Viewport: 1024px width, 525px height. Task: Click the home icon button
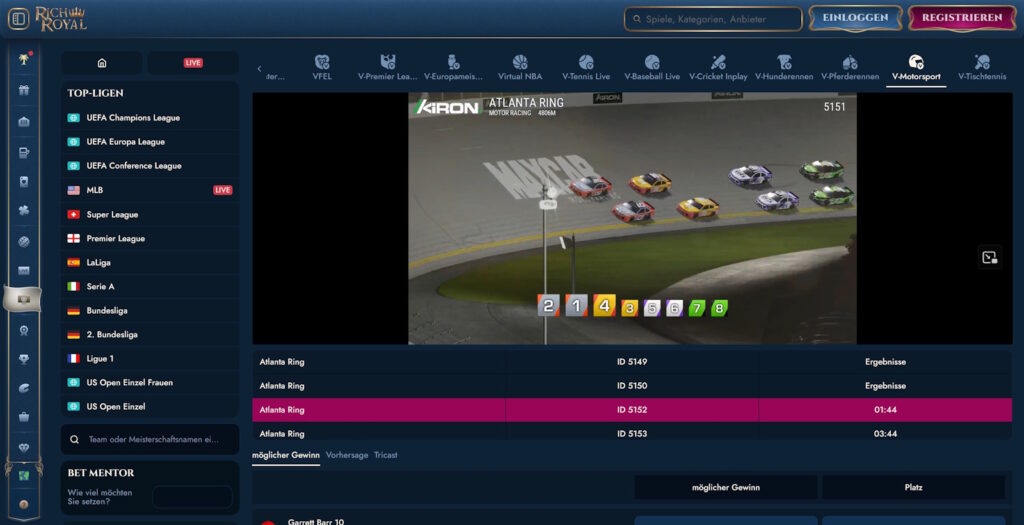(x=102, y=63)
